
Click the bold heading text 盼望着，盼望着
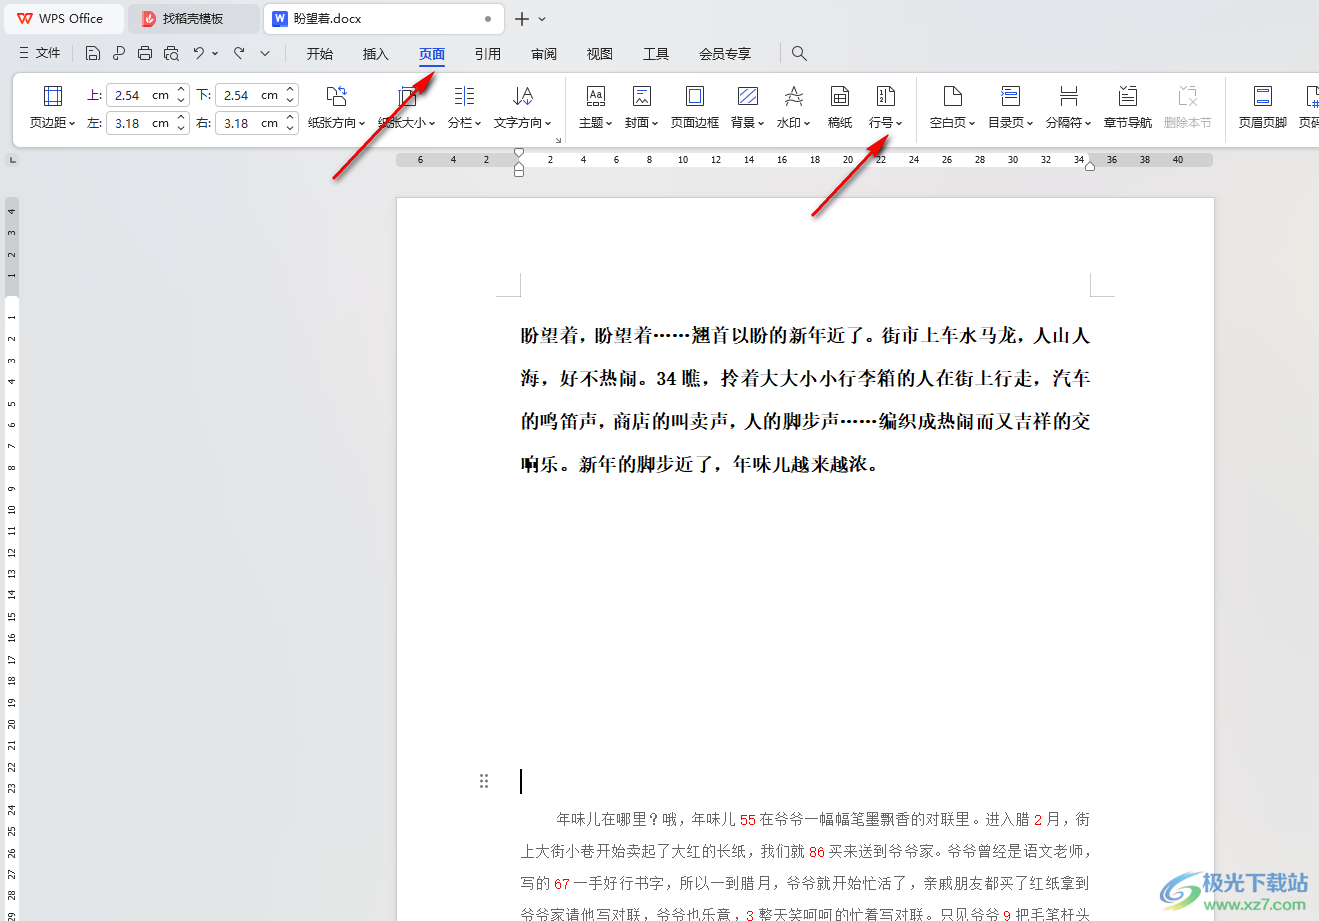pyautogui.click(x=586, y=336)
